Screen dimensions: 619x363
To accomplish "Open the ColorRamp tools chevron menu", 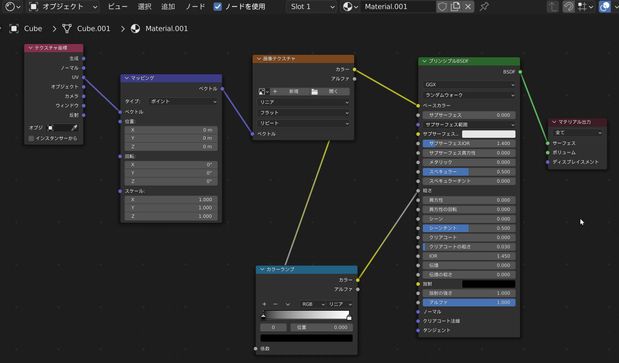I will tap(287, 304).
